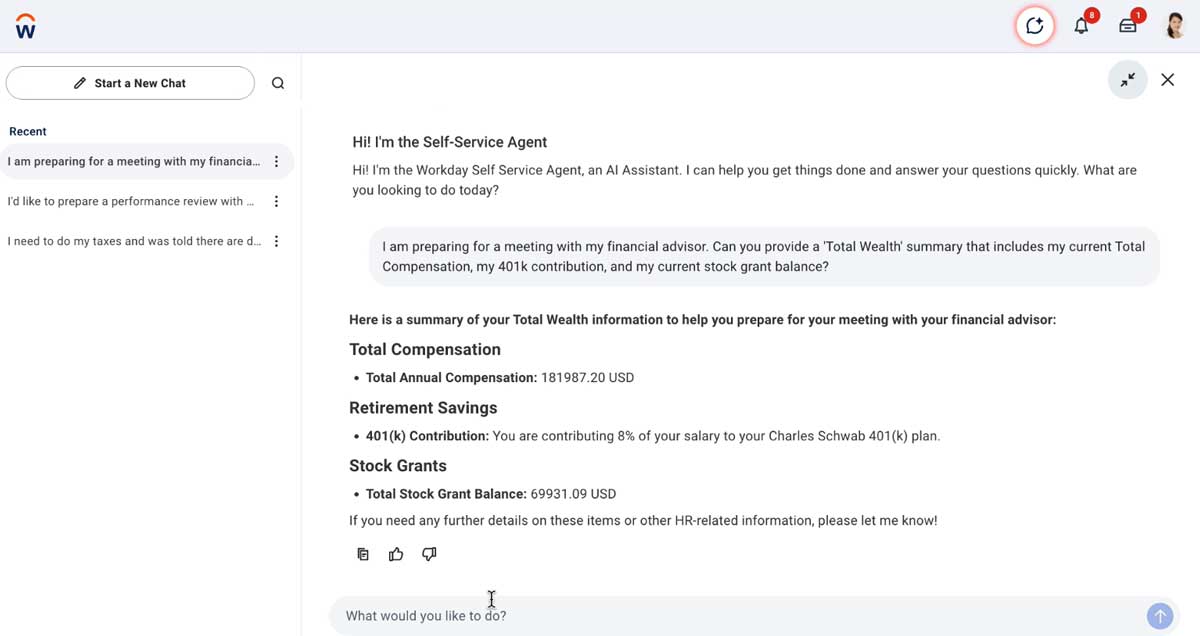Open options for performance review chat
This screenshot has height=636, width=1200.
point(277,202)
